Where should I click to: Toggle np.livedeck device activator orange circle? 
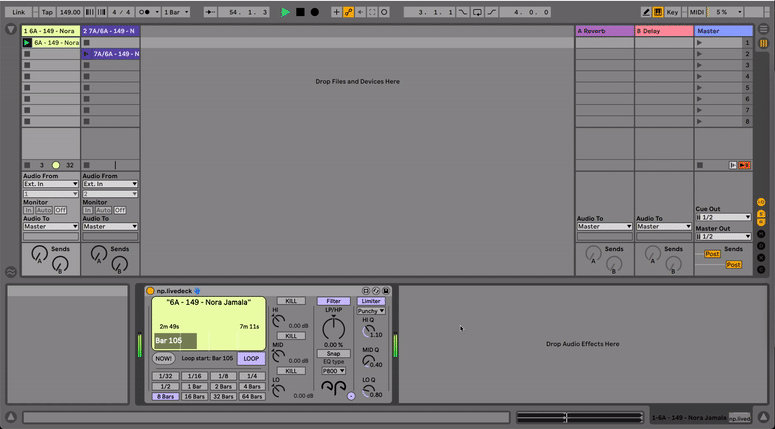tap(150, 291)
